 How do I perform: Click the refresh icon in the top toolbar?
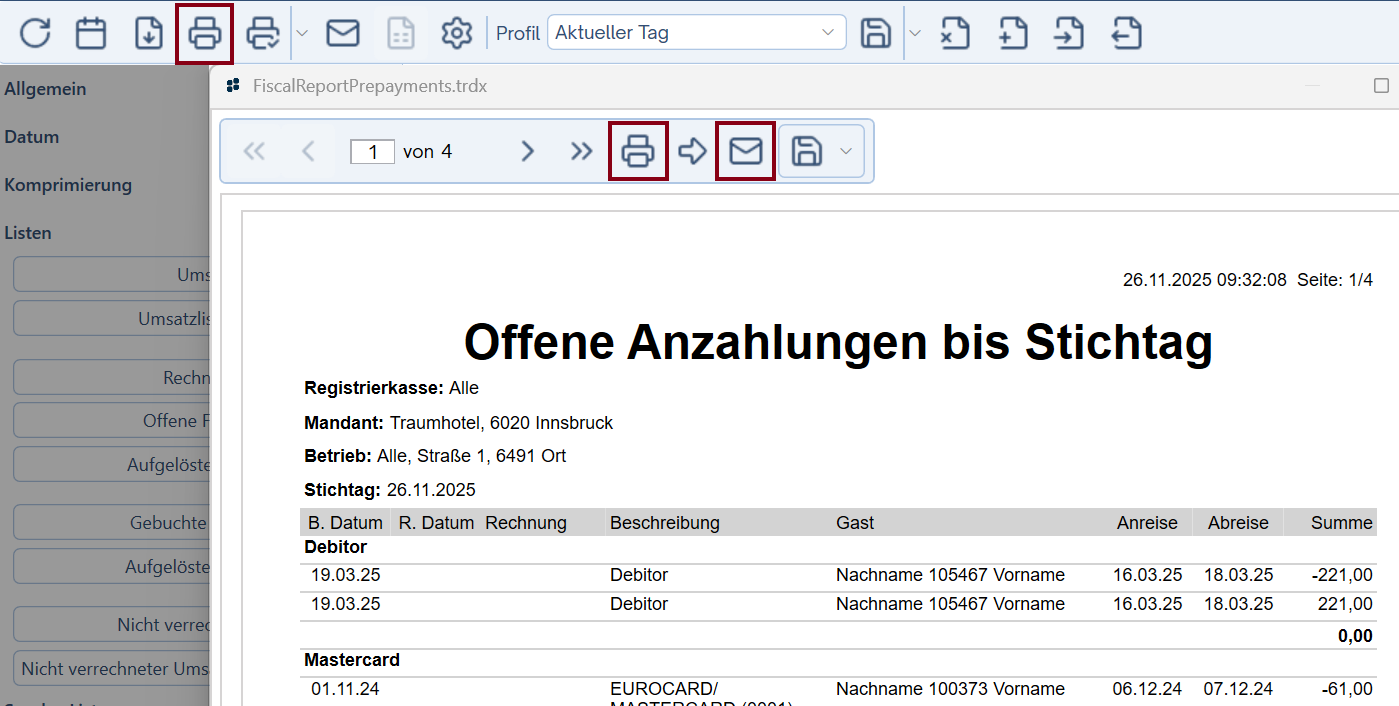click(x=35, y=33)
